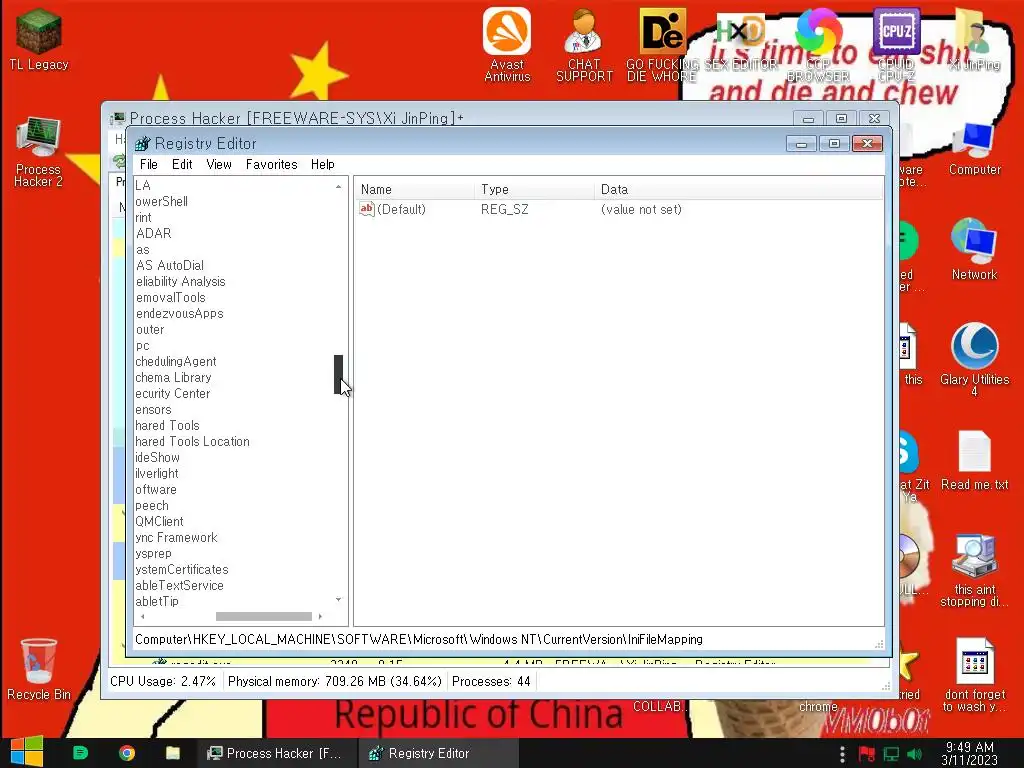Screen dimensions: 1024x768
Task: Select the 'chema Library' registry key
Action: [173, 377]
